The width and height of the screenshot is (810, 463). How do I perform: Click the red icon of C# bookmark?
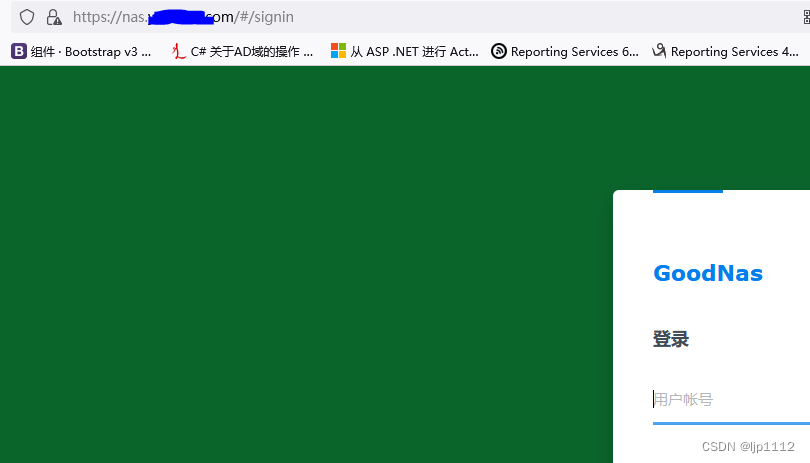click(178, 51)
